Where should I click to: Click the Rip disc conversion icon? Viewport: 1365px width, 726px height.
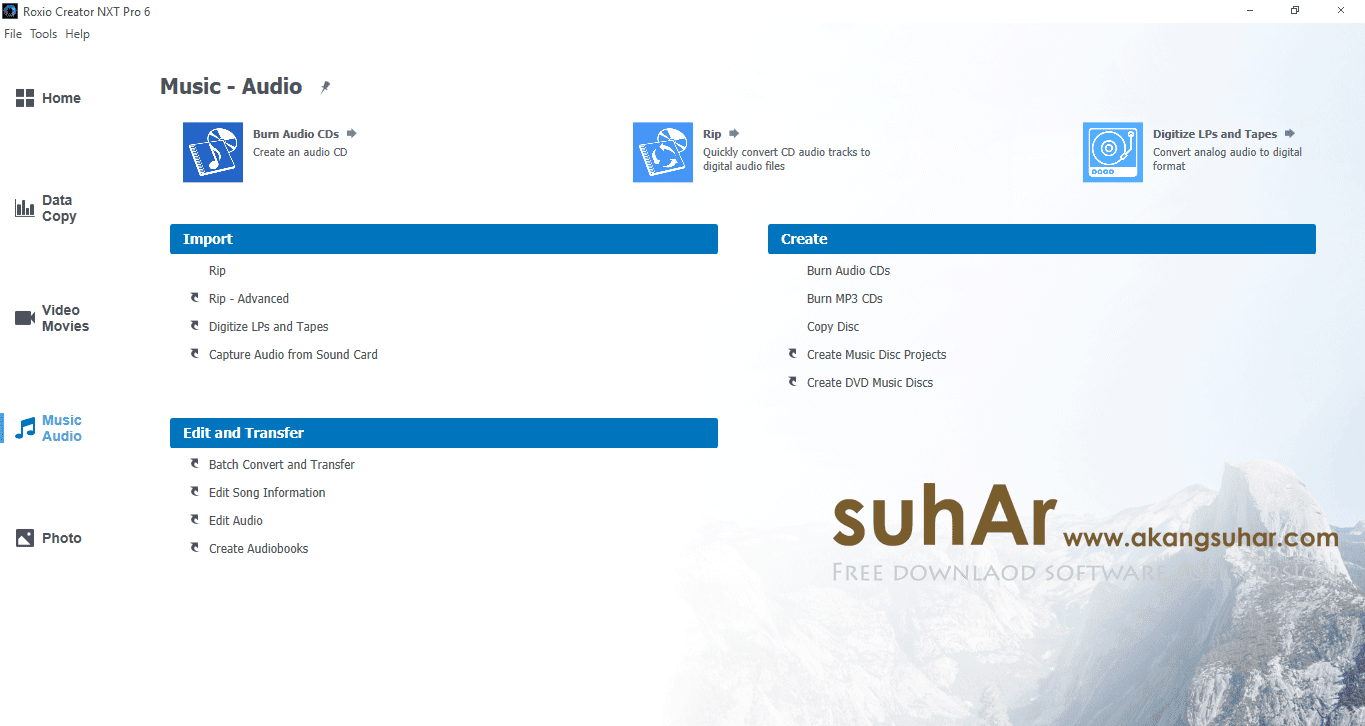coord(663,152)
